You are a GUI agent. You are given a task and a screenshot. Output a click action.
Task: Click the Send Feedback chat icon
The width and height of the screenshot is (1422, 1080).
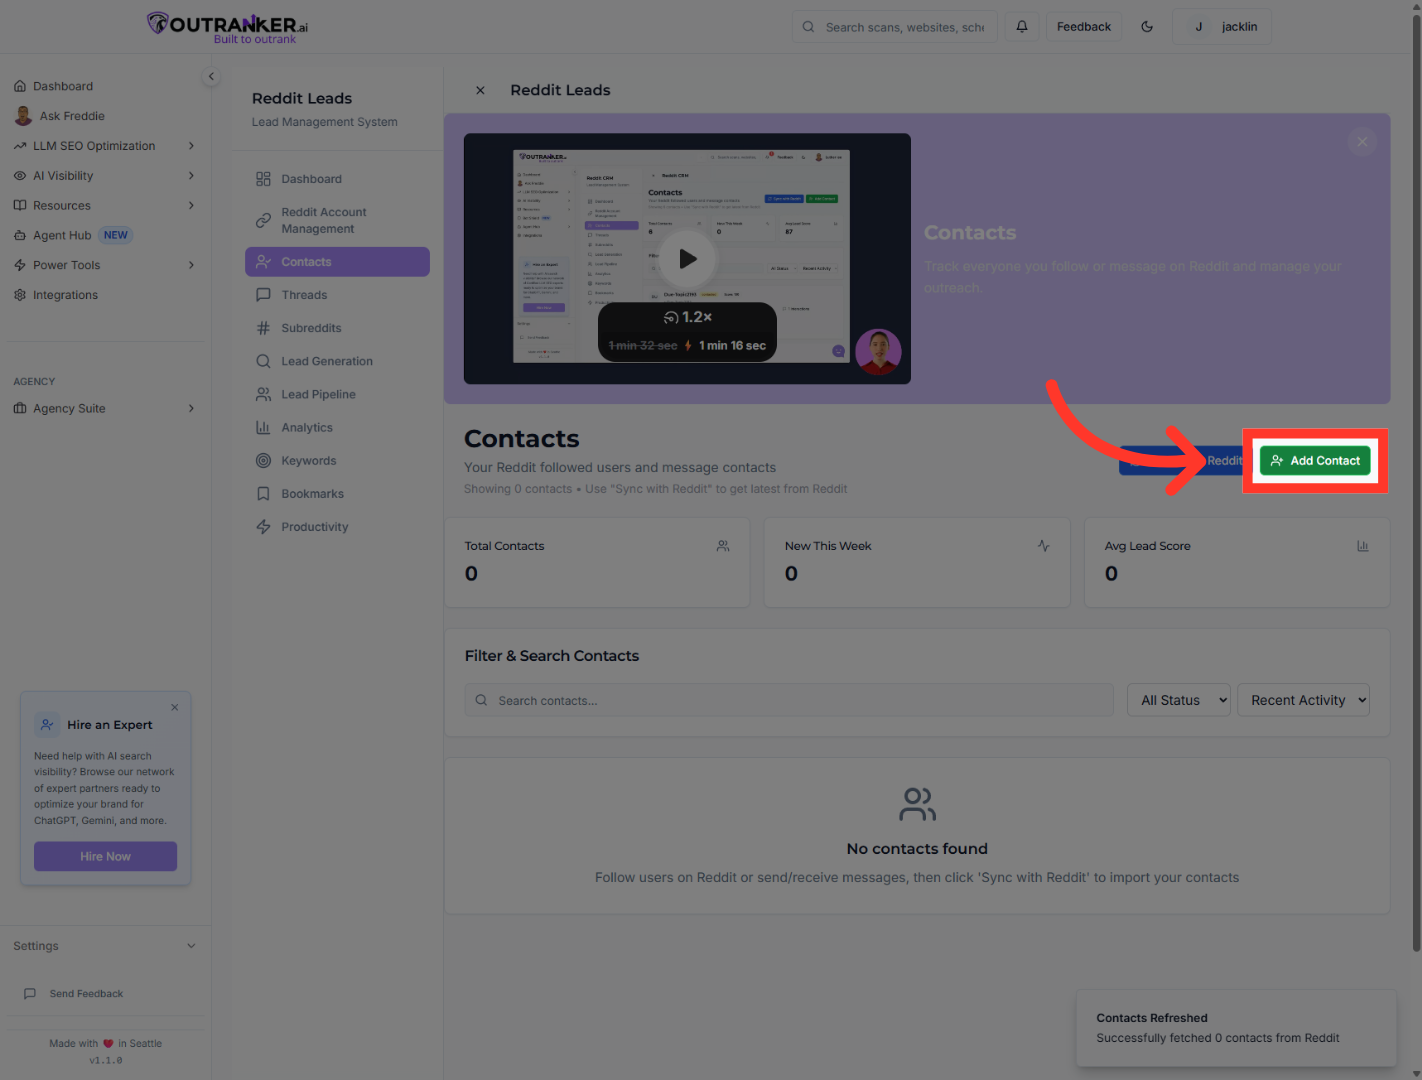[30, 994]
